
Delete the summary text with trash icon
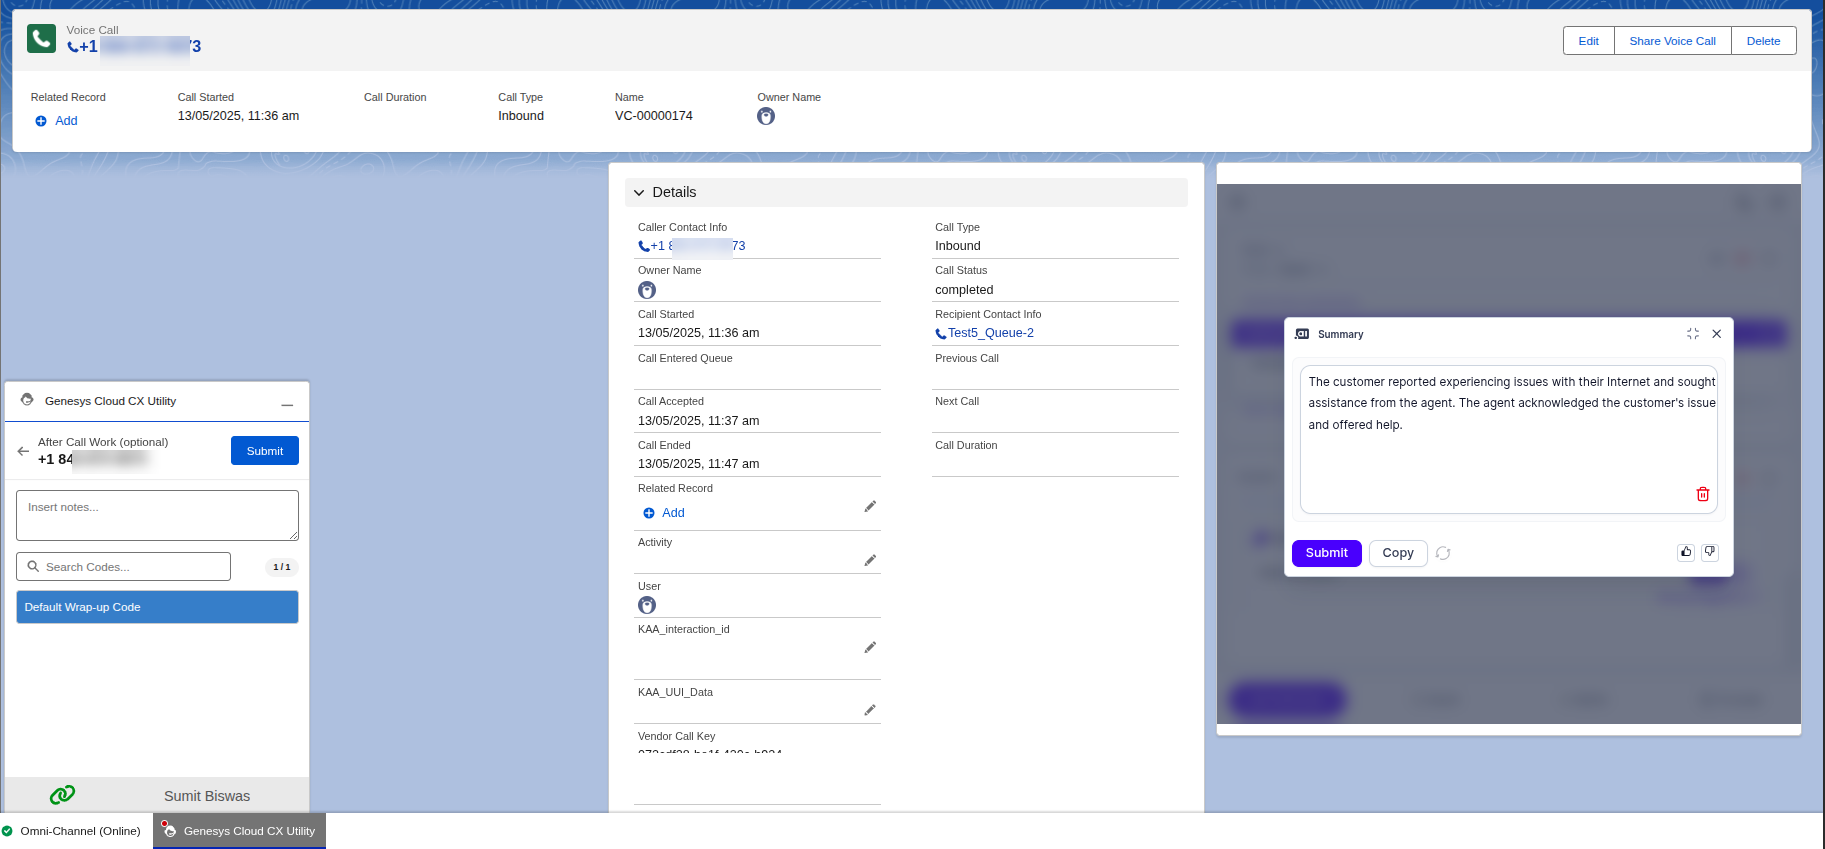coord(1702,494)
